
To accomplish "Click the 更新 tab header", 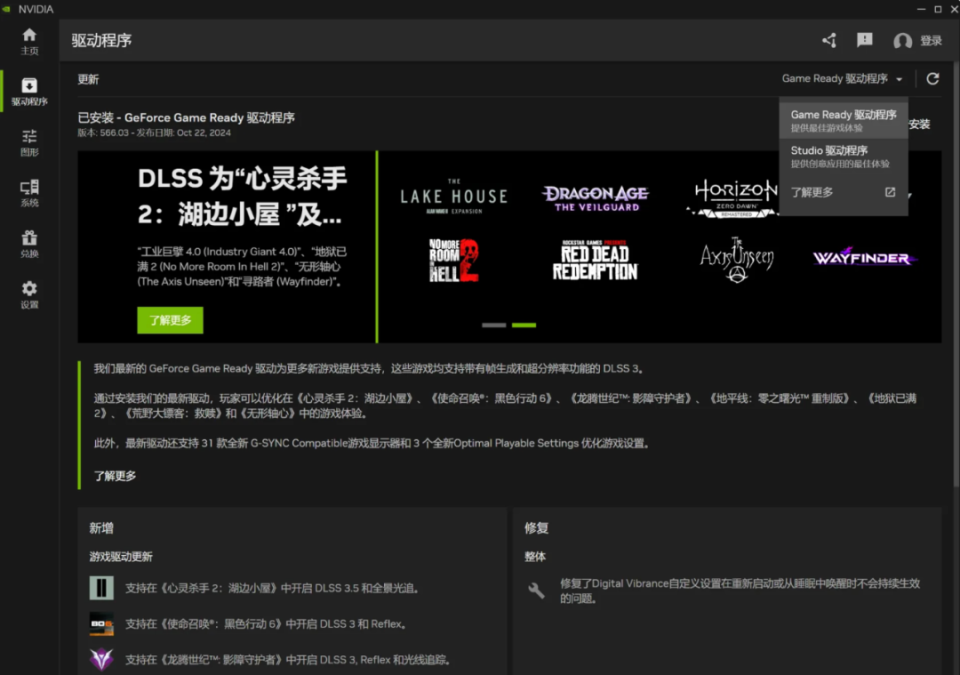I will click(x=88, y=78).
